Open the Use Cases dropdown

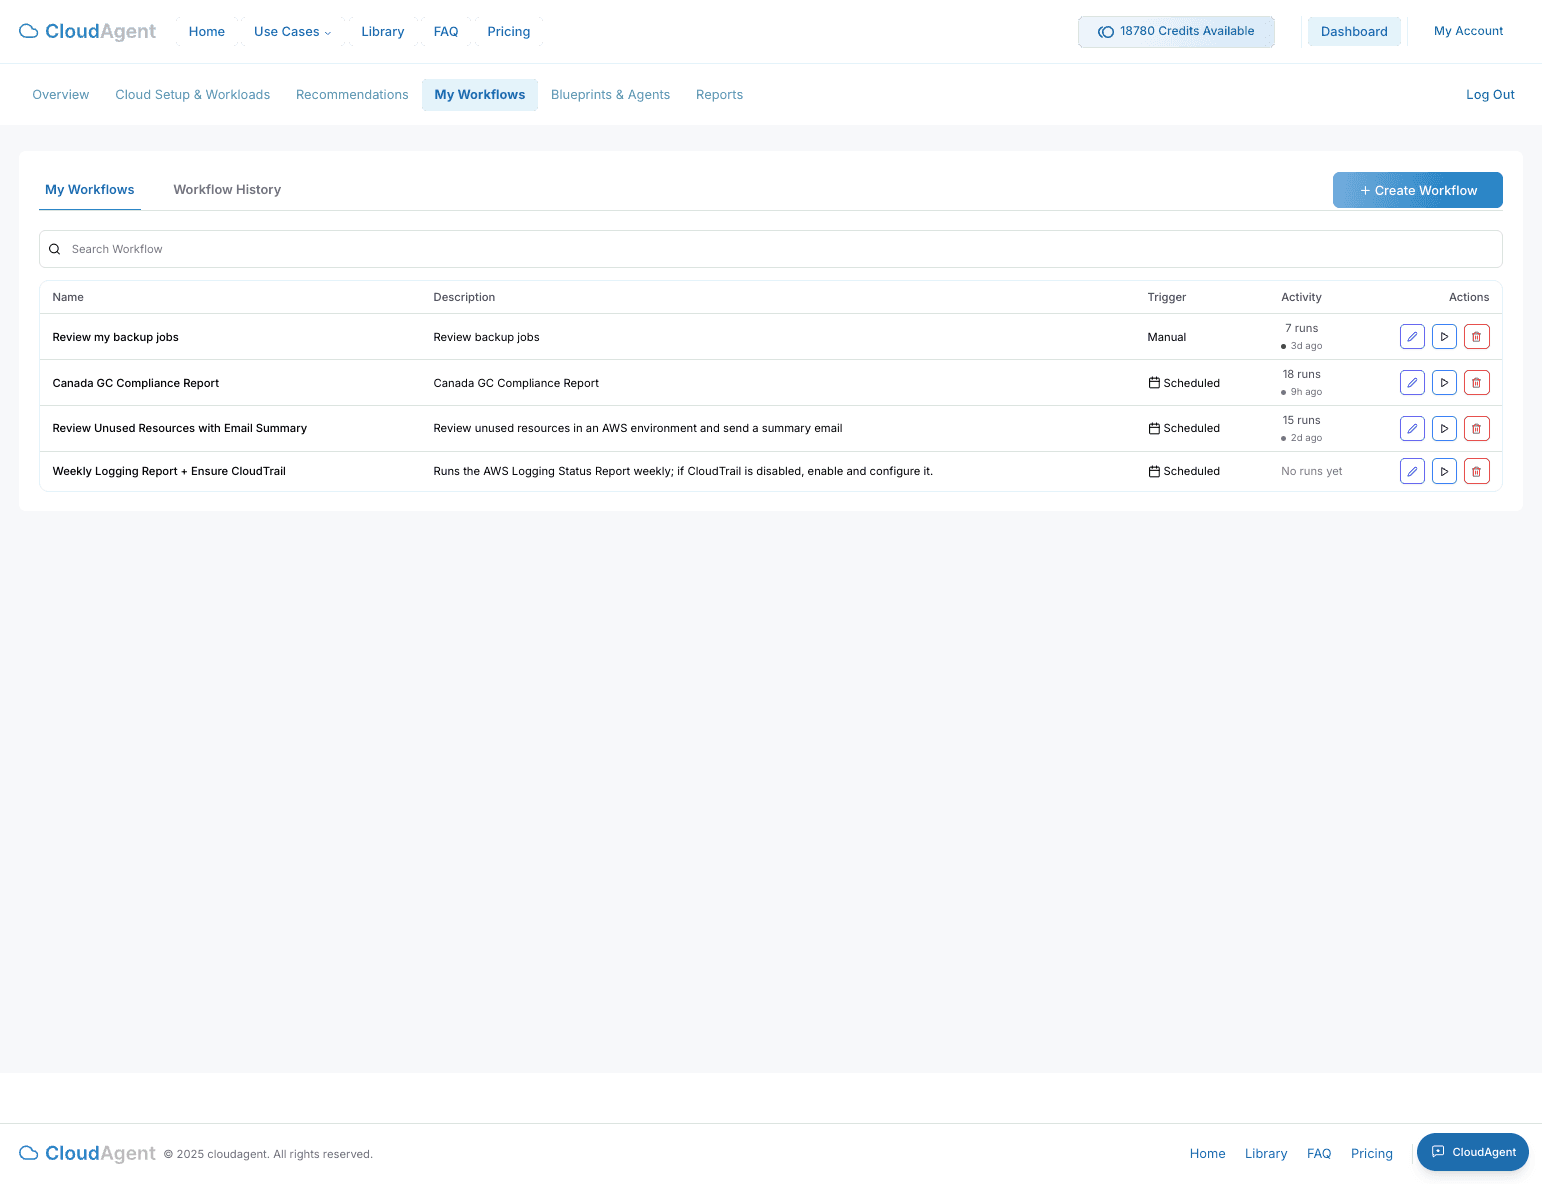click(x=292, y=31)
